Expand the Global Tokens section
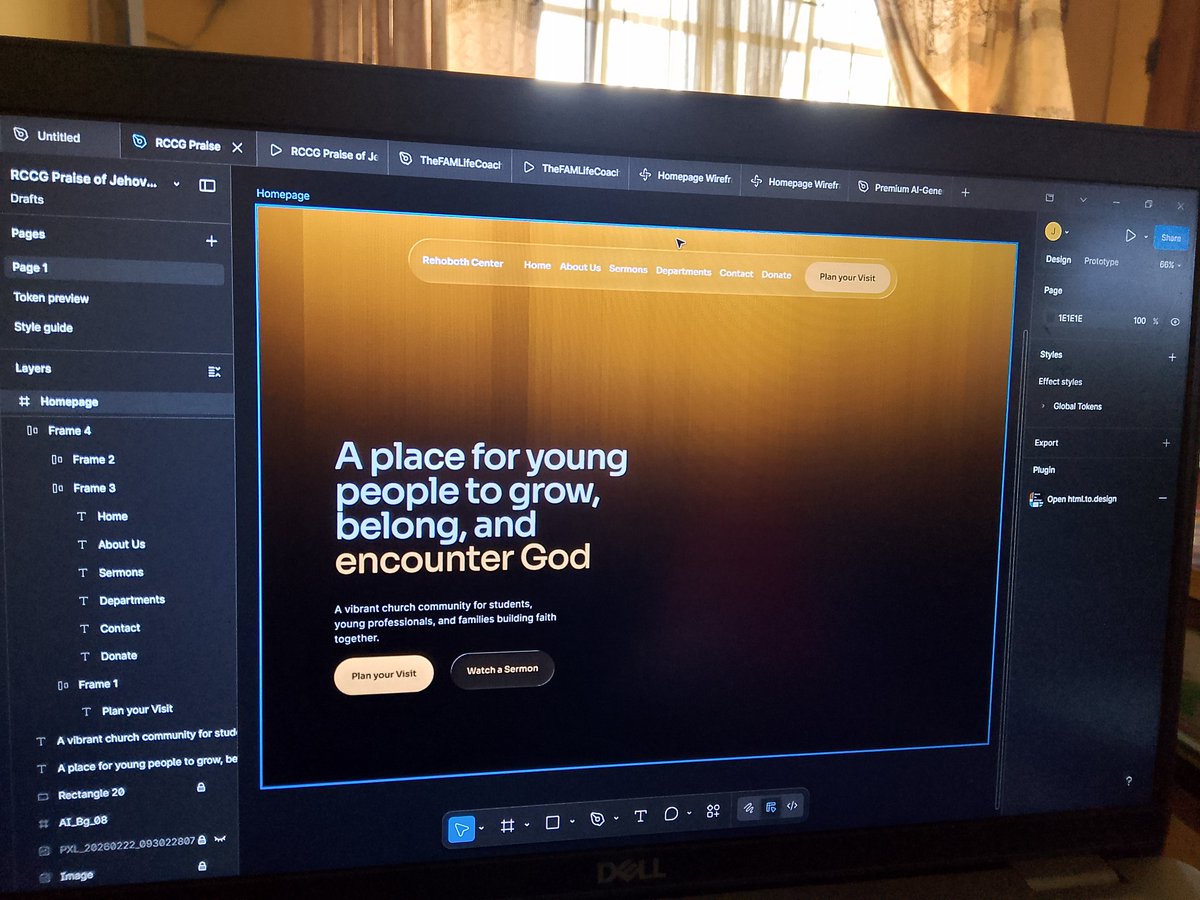 coord(1044,406)
